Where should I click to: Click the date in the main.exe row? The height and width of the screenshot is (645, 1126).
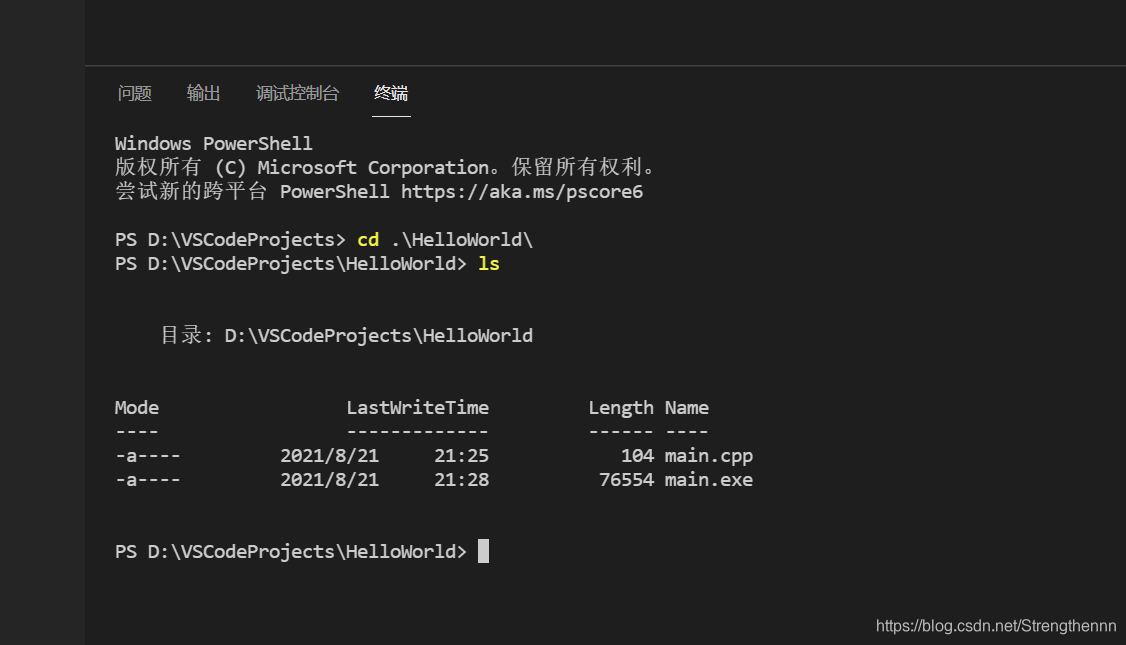tap(329, 480)
